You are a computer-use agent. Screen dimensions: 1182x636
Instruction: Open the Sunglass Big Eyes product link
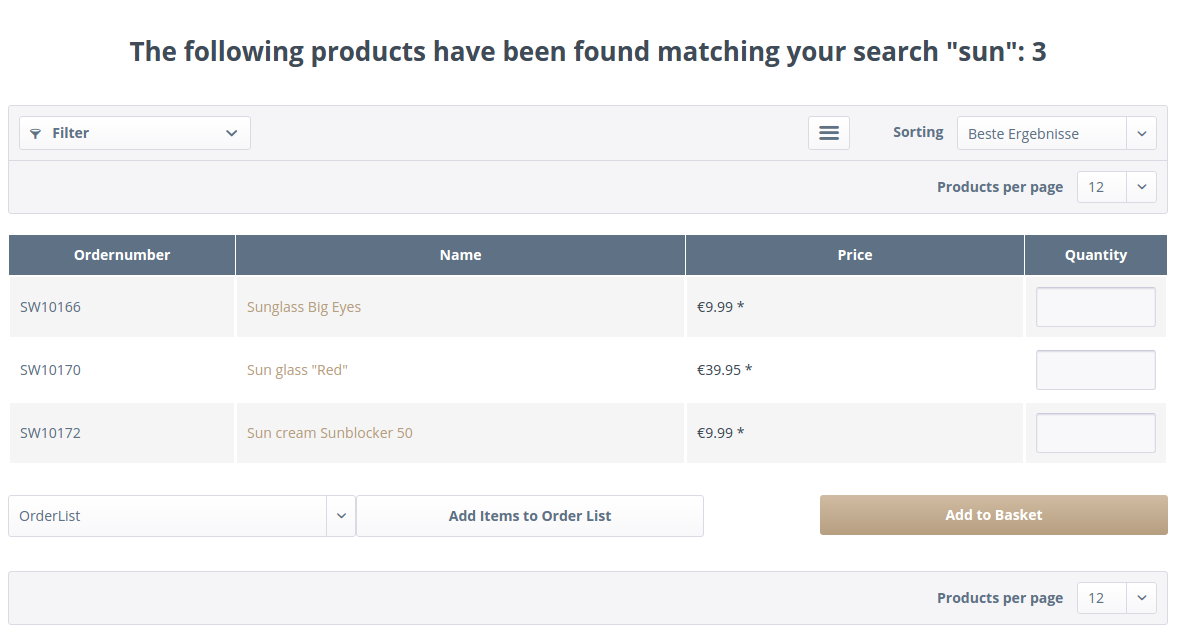click(304, 307)
